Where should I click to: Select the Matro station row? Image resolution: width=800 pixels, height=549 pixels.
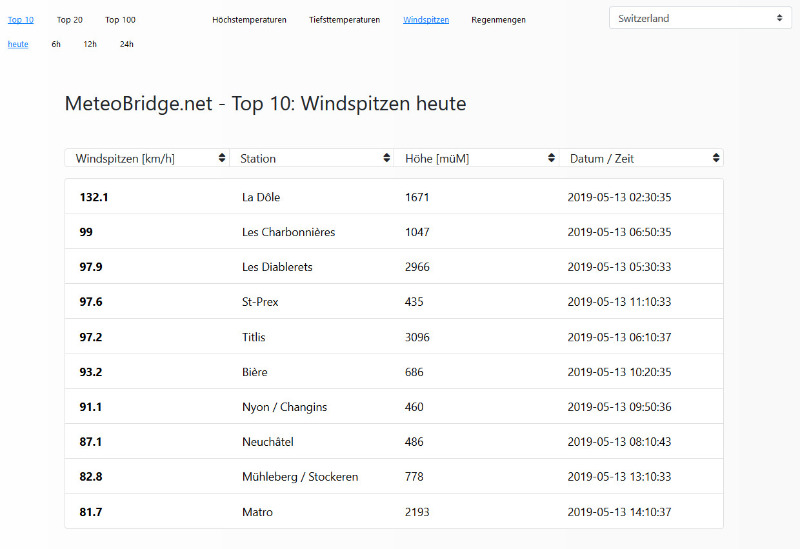tap(257, 512)
